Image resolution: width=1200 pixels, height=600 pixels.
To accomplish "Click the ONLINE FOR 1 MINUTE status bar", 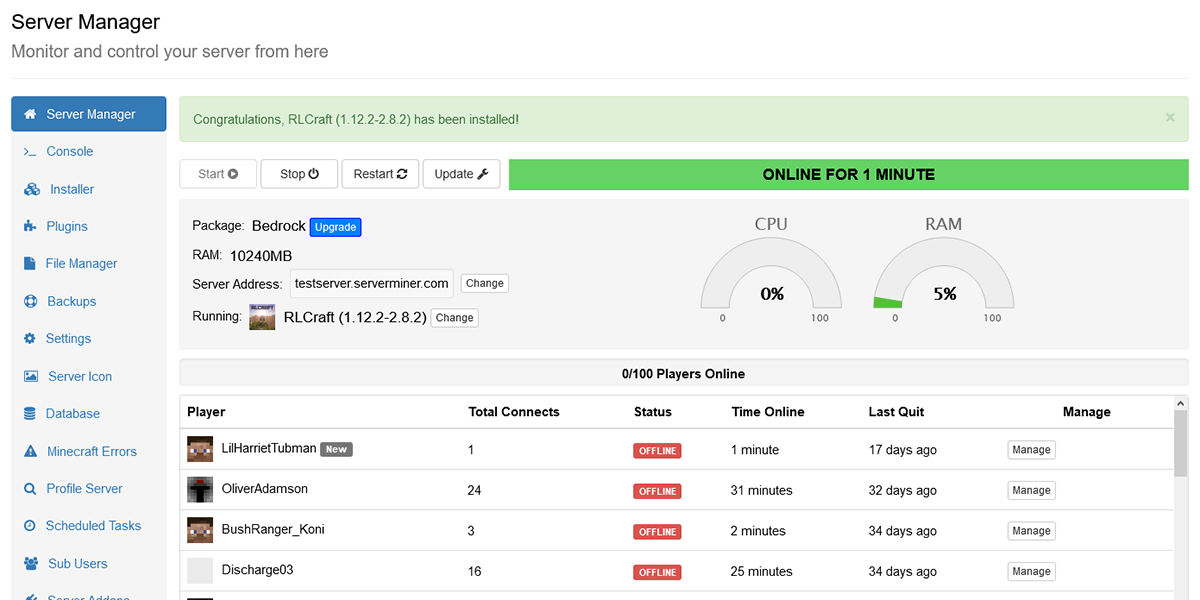I will pyautogui.click(x=849, y=174).
